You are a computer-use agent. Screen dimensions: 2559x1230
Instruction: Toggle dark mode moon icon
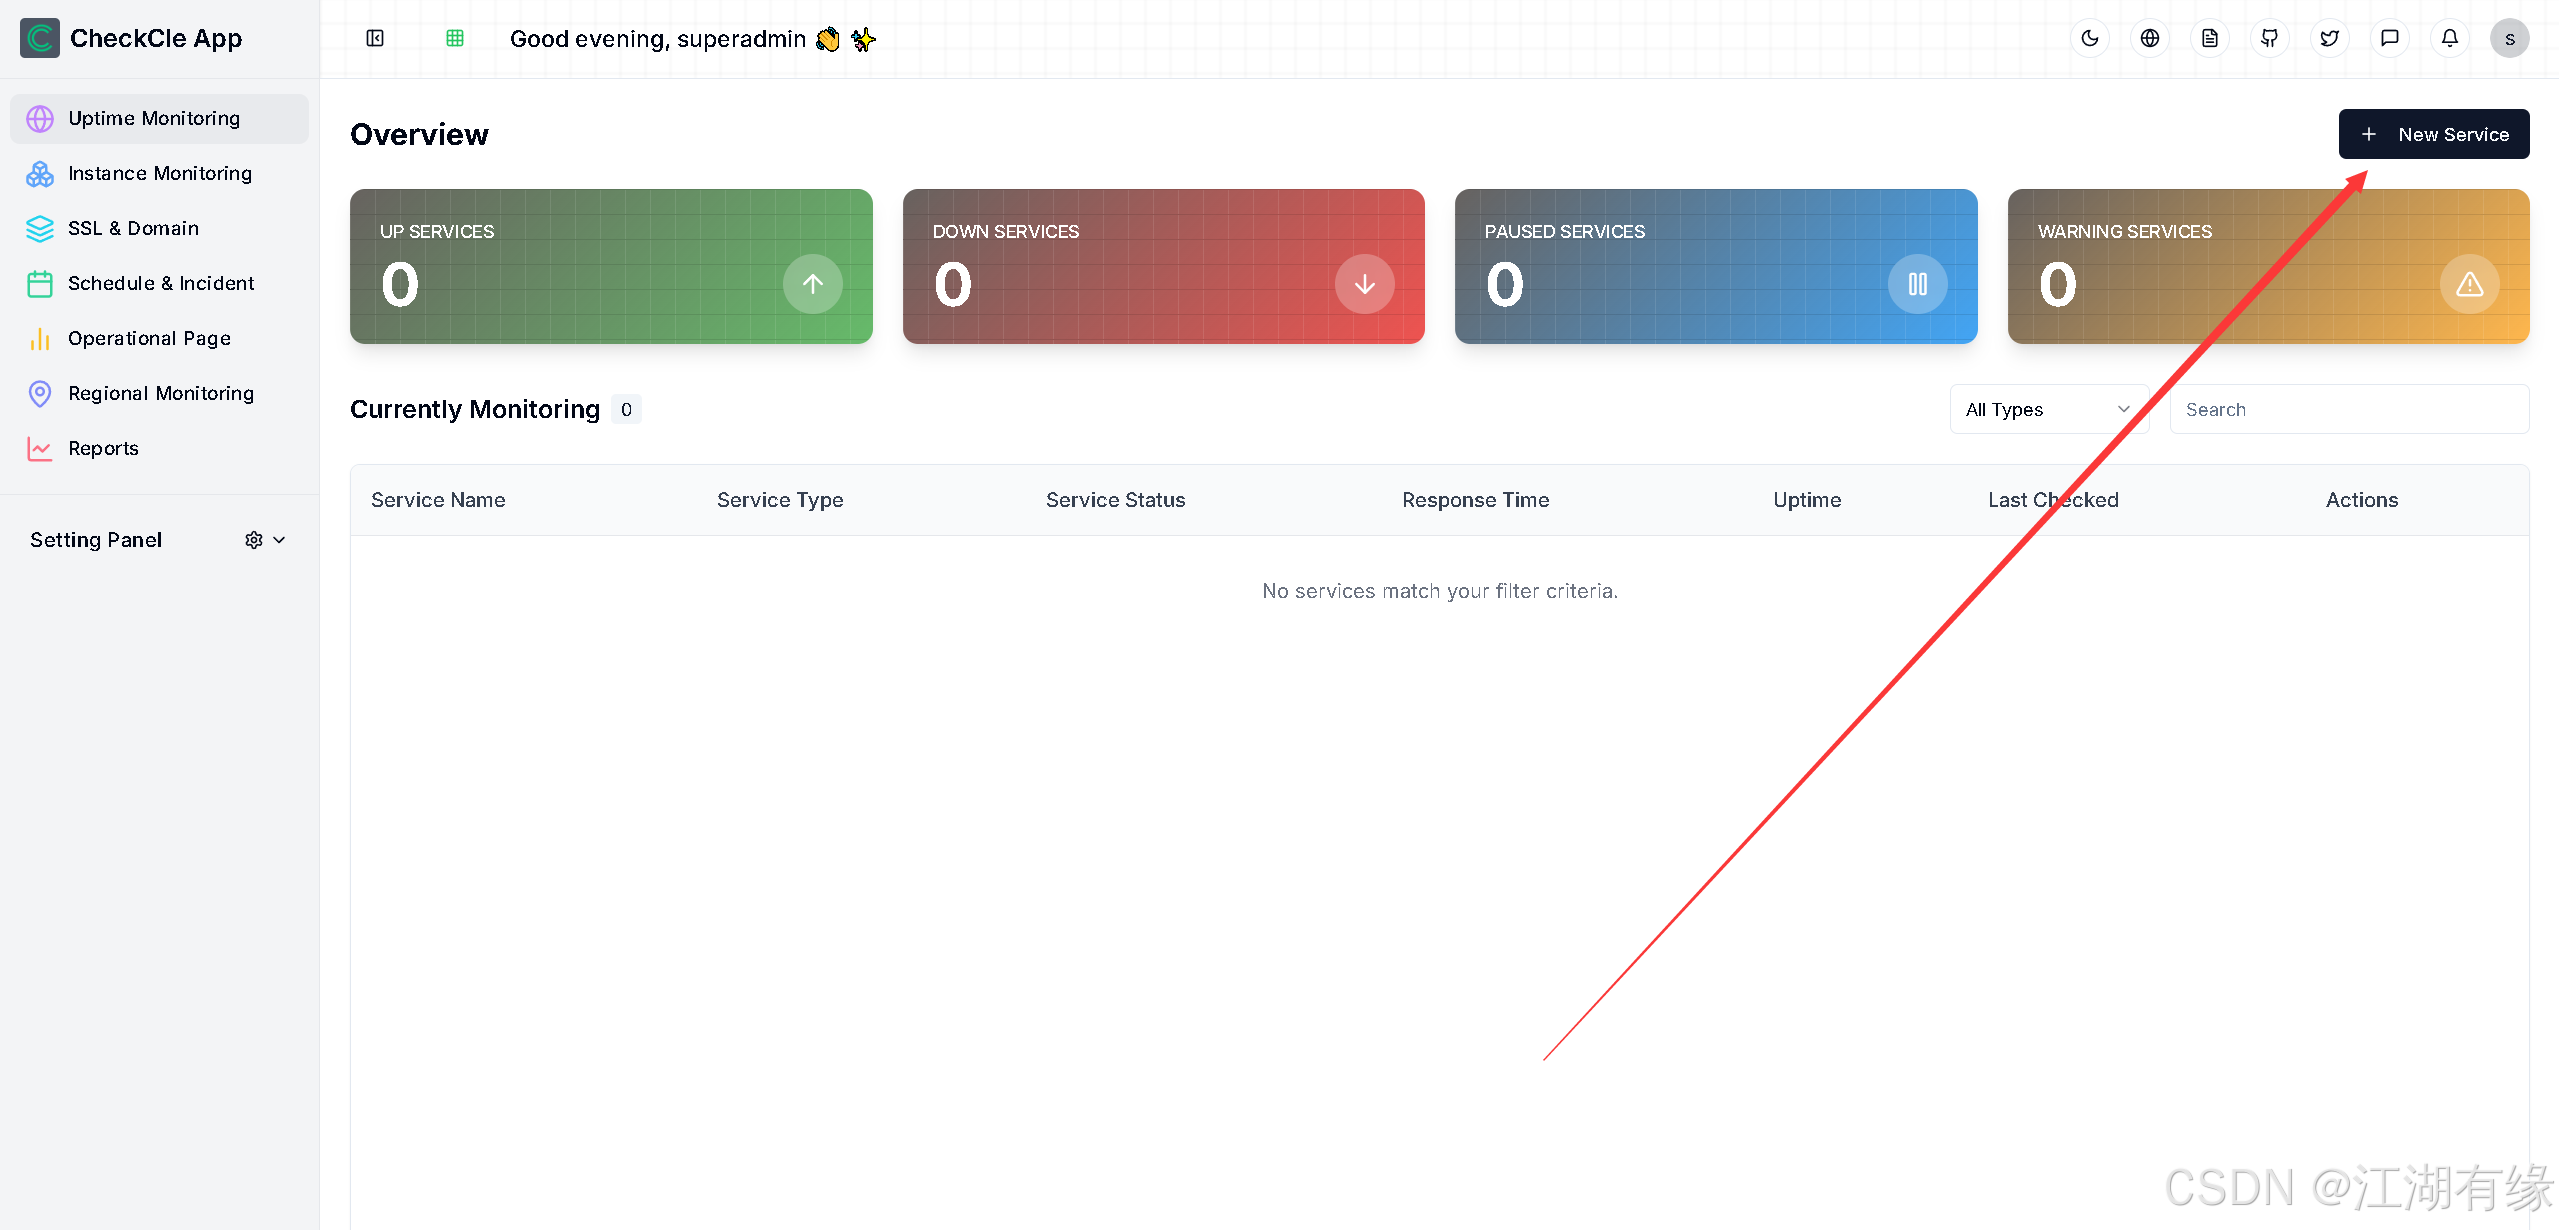[x=2089, y=39]
